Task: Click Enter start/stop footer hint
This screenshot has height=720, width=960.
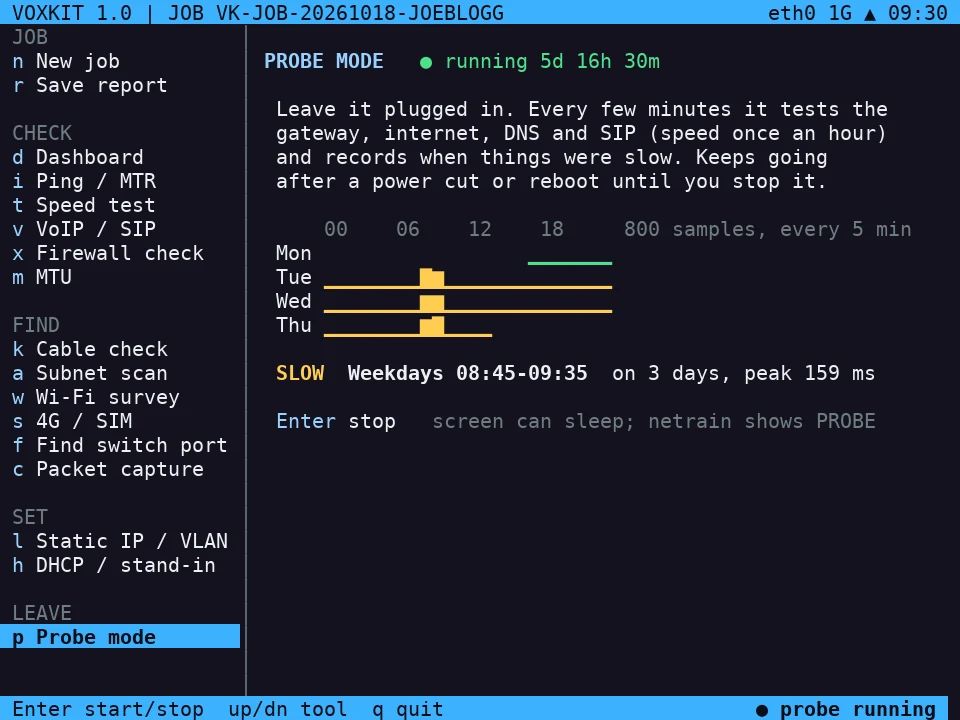Action: [x=108, y=709]
